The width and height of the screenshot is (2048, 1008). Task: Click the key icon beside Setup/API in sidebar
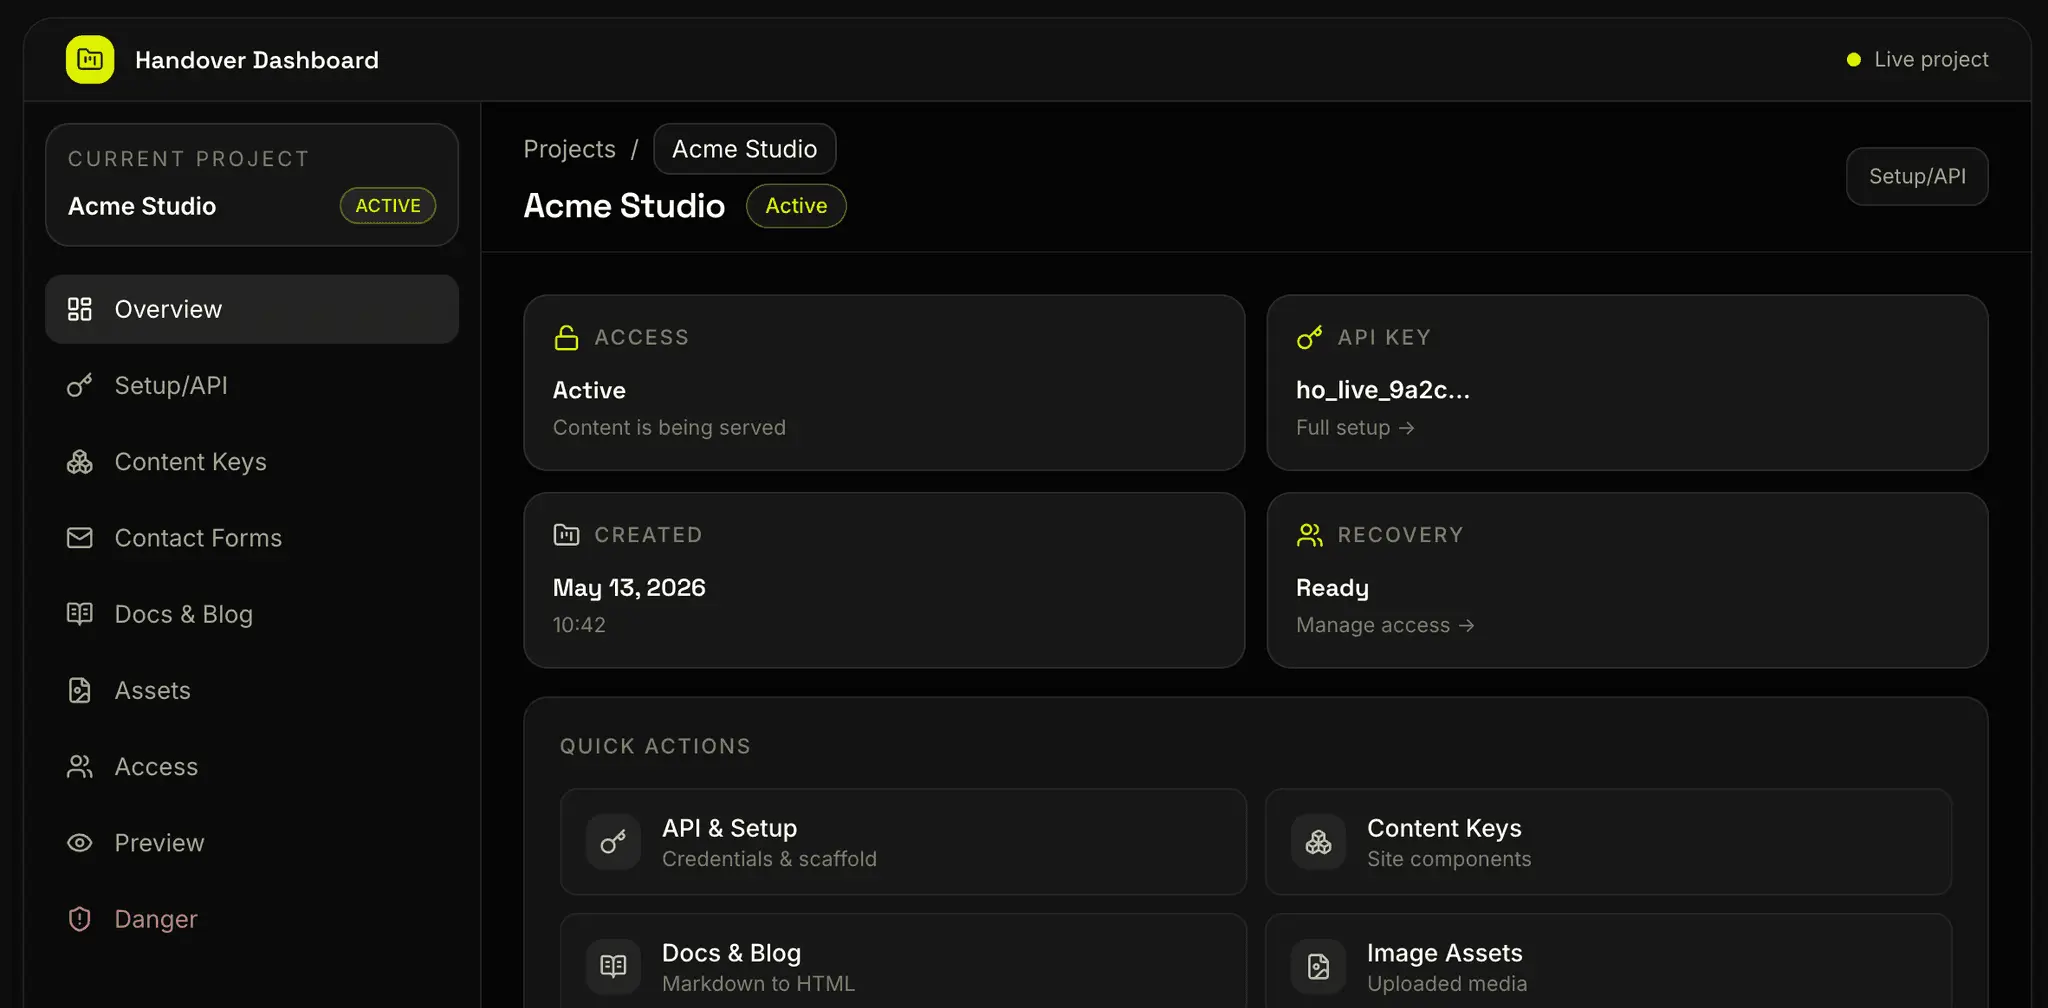[80, 385]
